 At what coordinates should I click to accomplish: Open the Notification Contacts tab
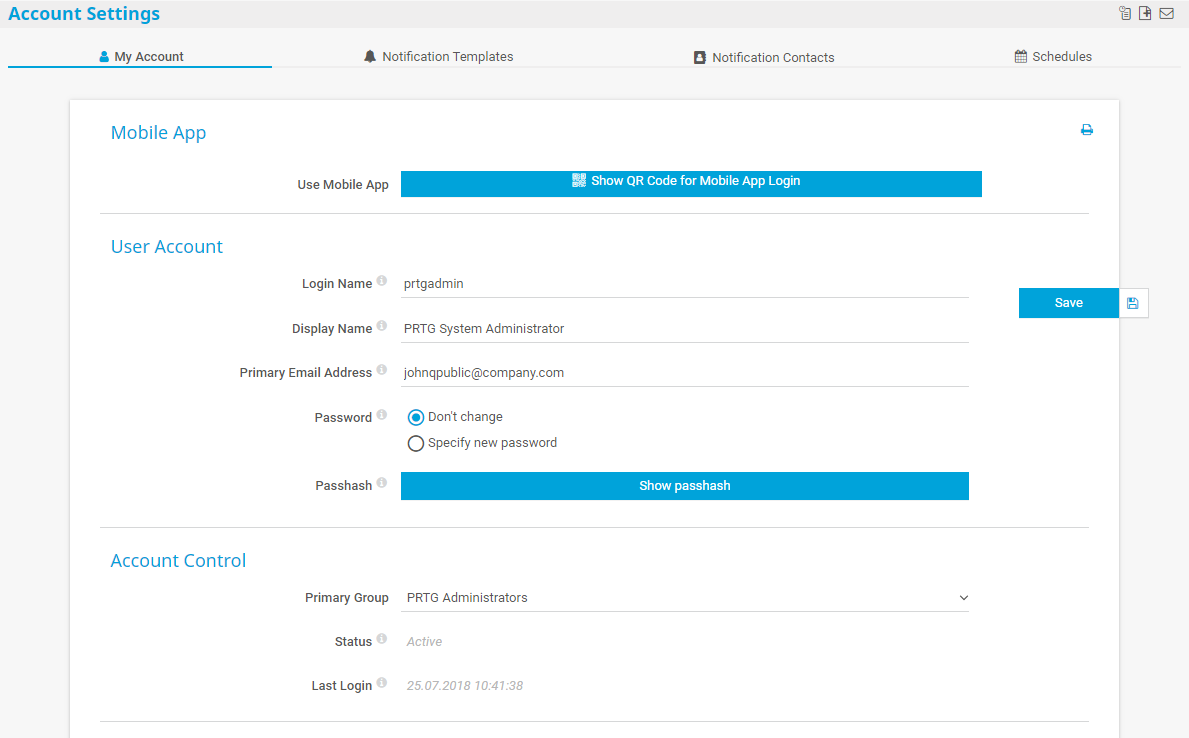tap(764, 58)
